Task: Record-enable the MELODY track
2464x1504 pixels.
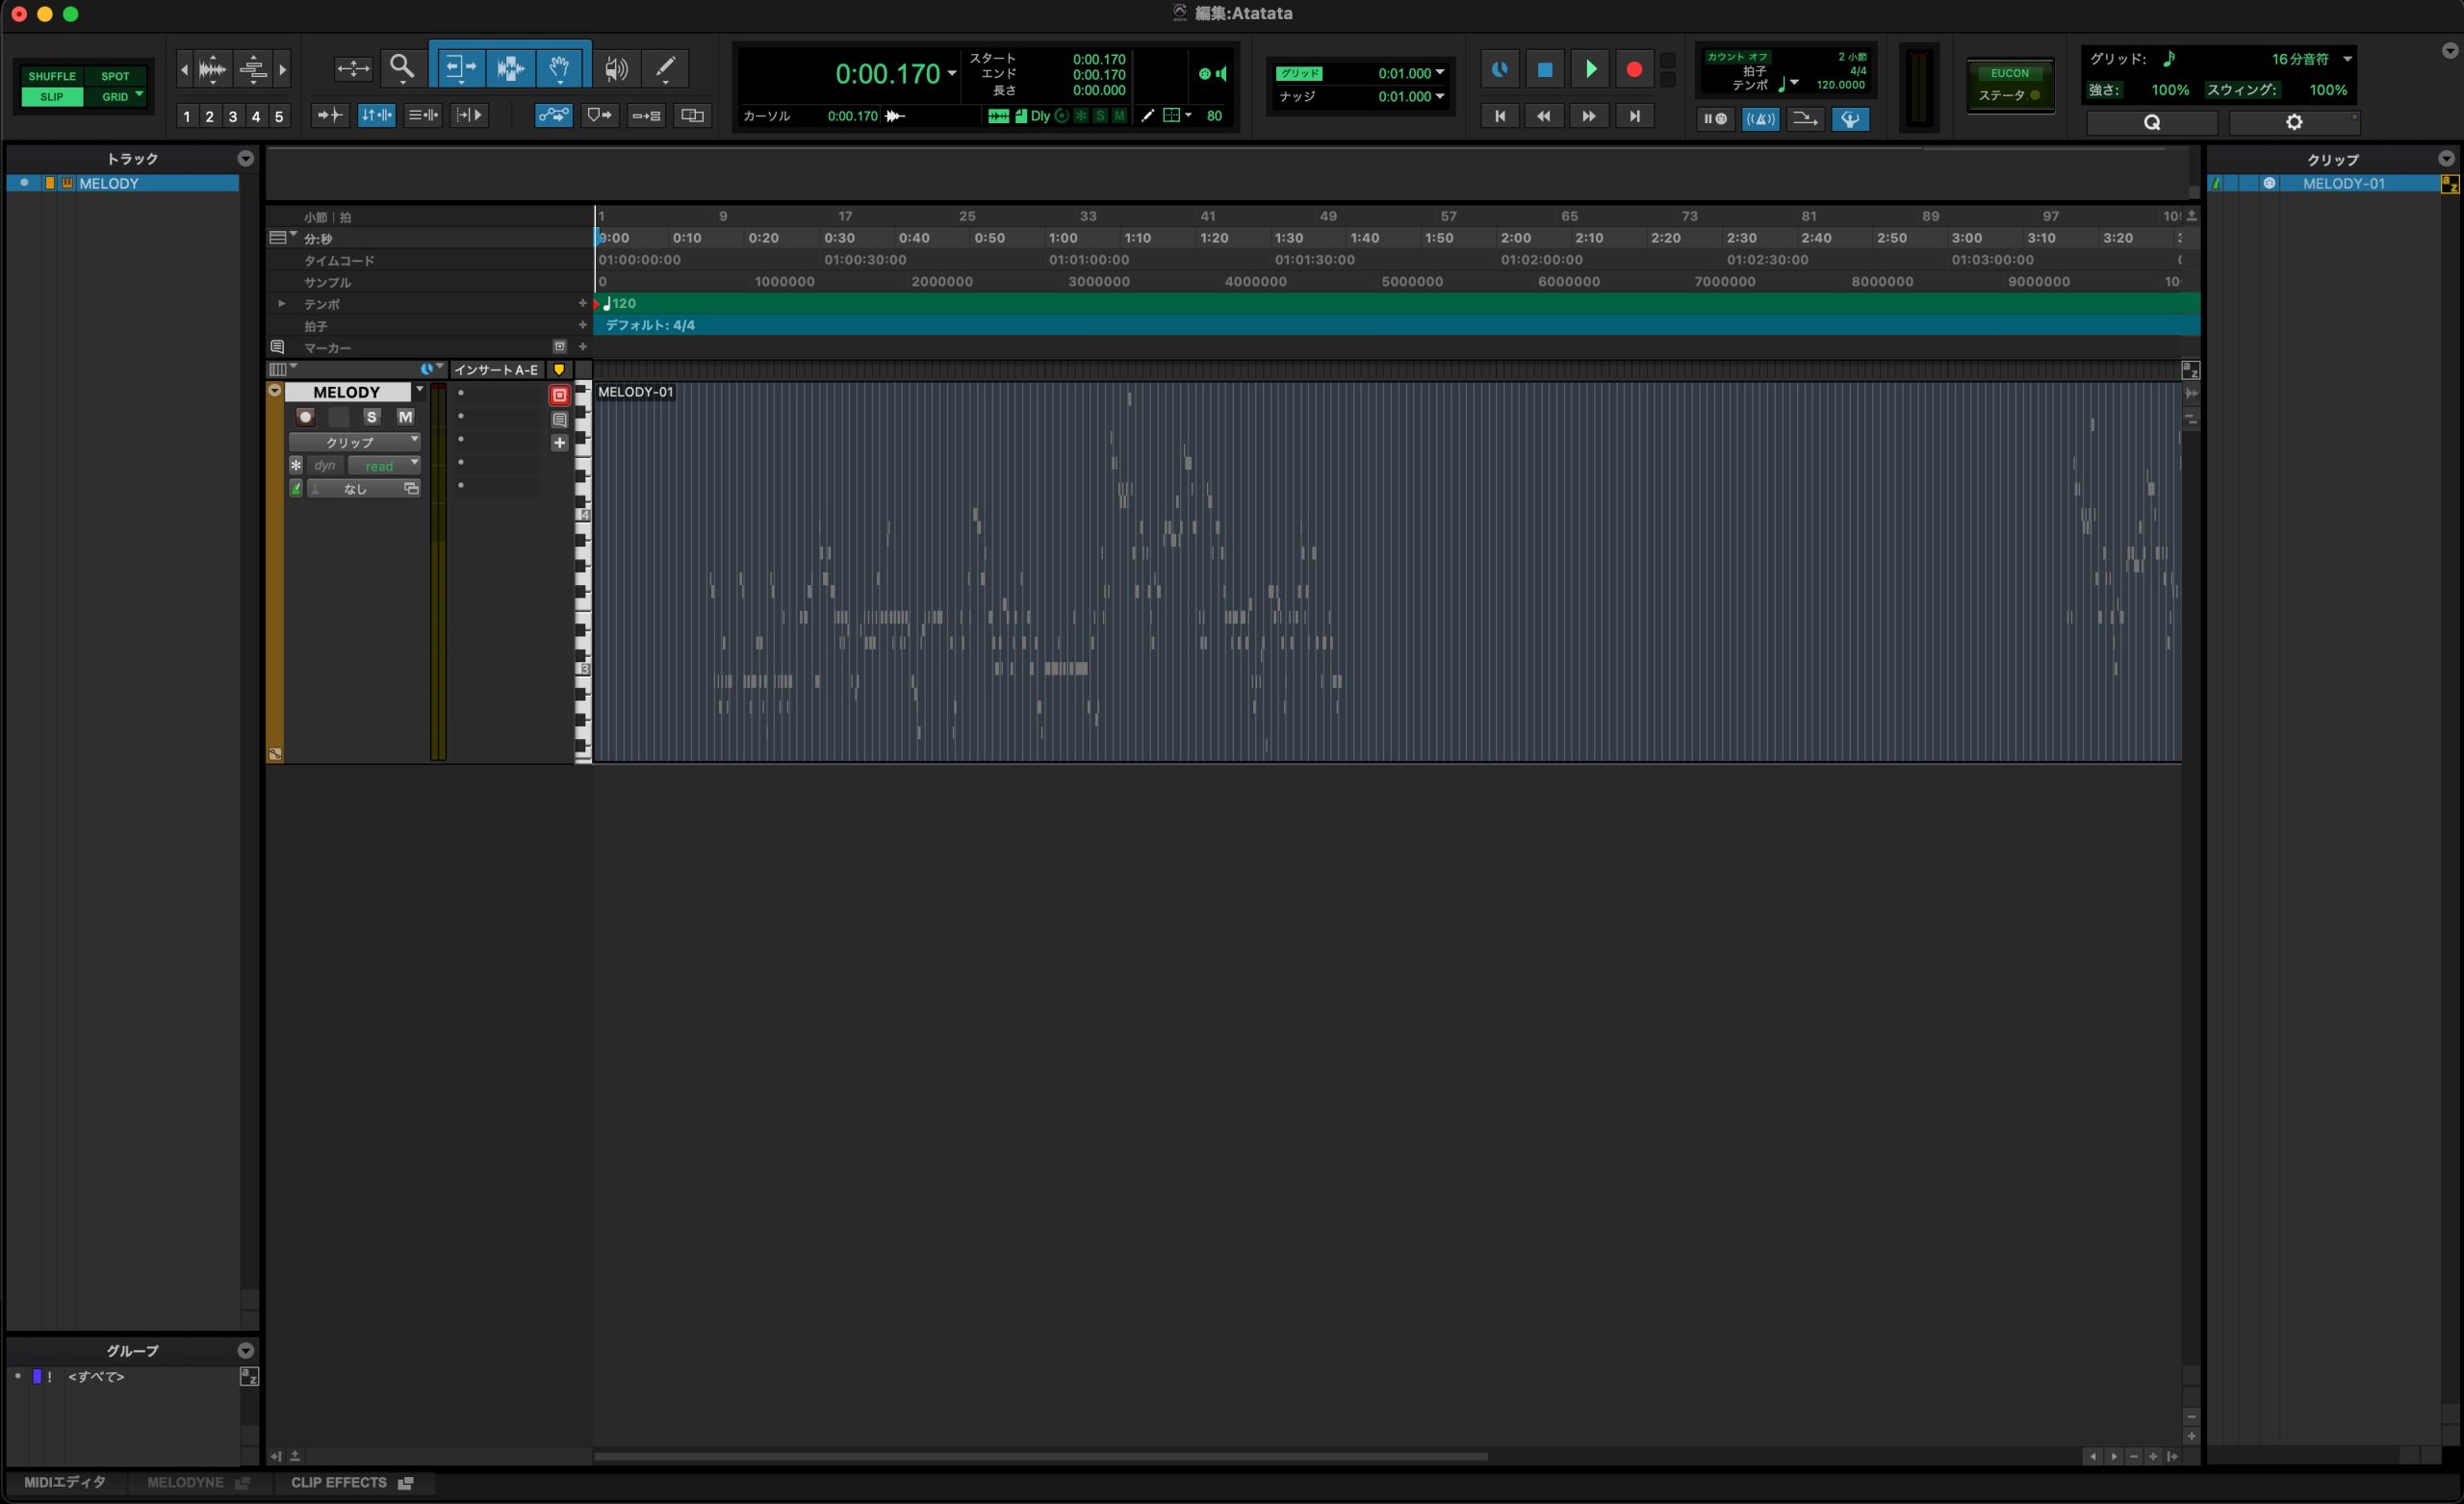Action: (x=306, y=417)
